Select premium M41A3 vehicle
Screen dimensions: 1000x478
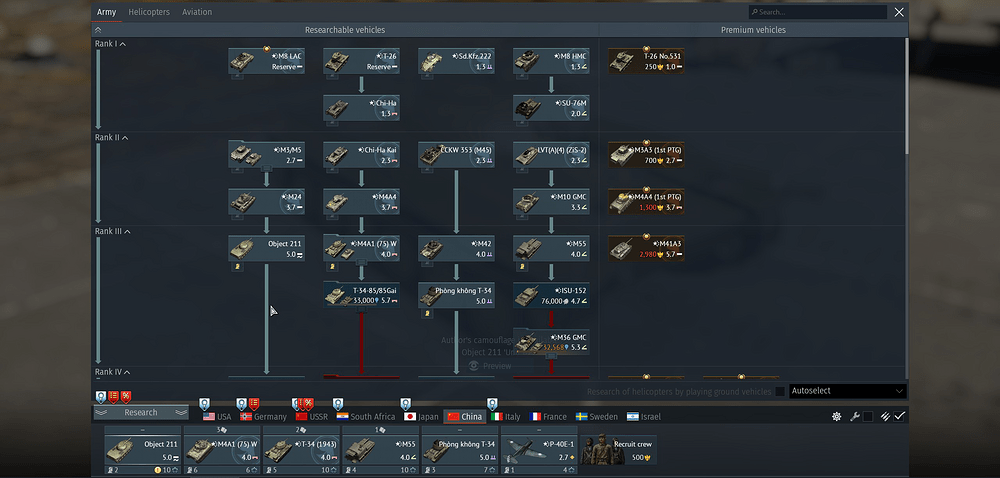click(646, 249)
